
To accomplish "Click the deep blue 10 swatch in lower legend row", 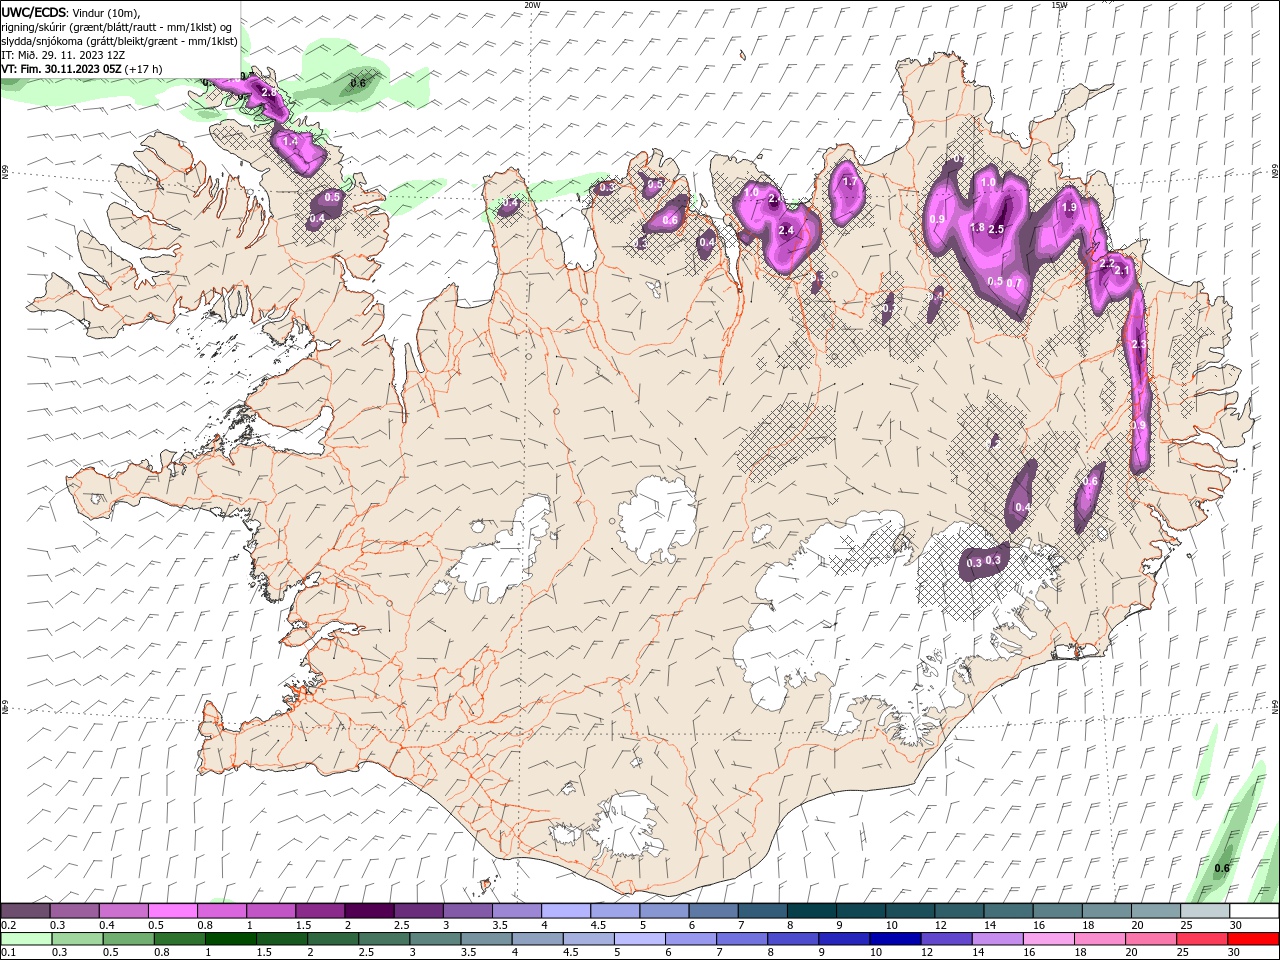I will 894,939.
